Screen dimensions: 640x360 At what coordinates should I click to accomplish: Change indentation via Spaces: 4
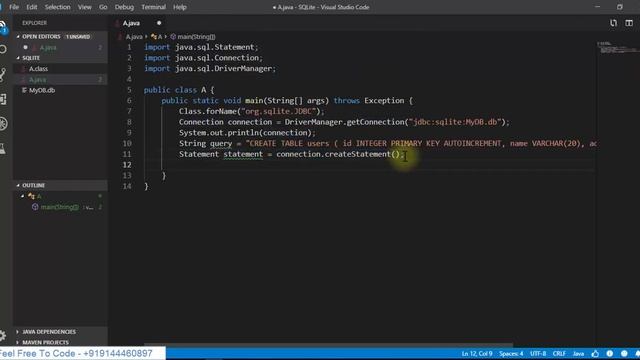(511, 353)
